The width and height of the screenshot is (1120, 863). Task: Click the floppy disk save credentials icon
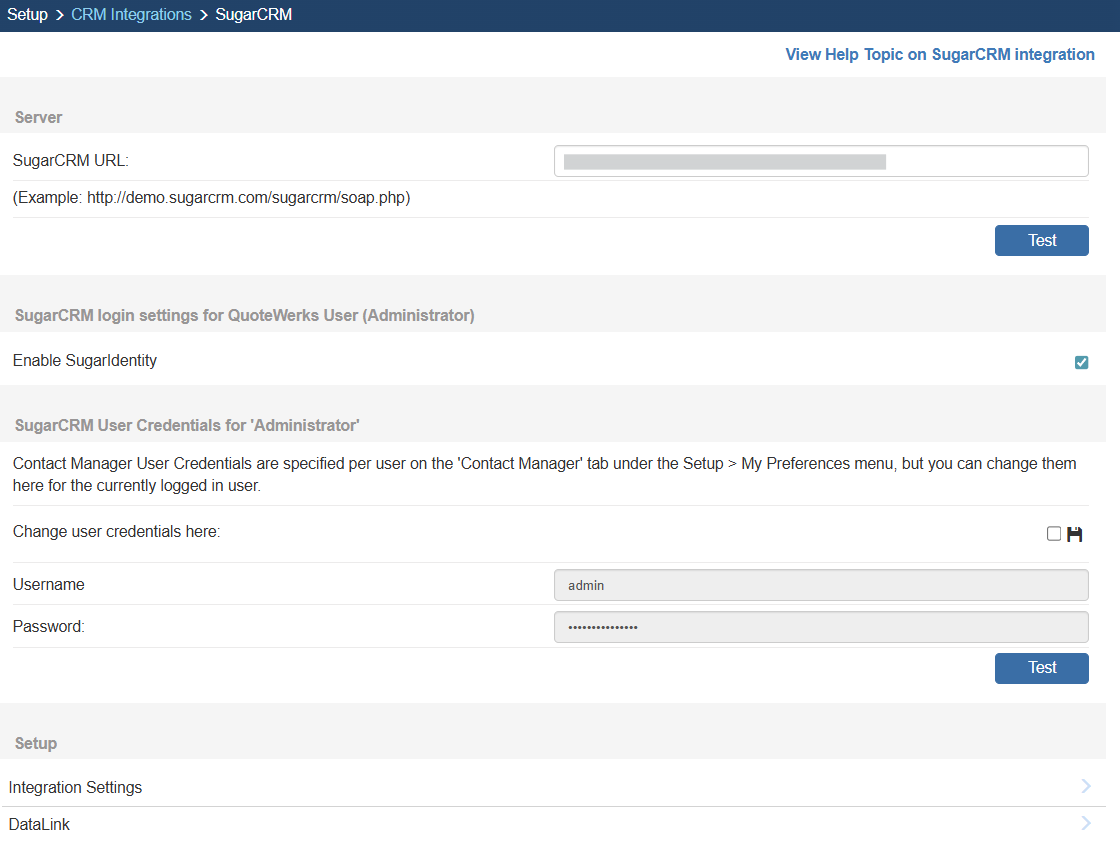point(1075,534)
